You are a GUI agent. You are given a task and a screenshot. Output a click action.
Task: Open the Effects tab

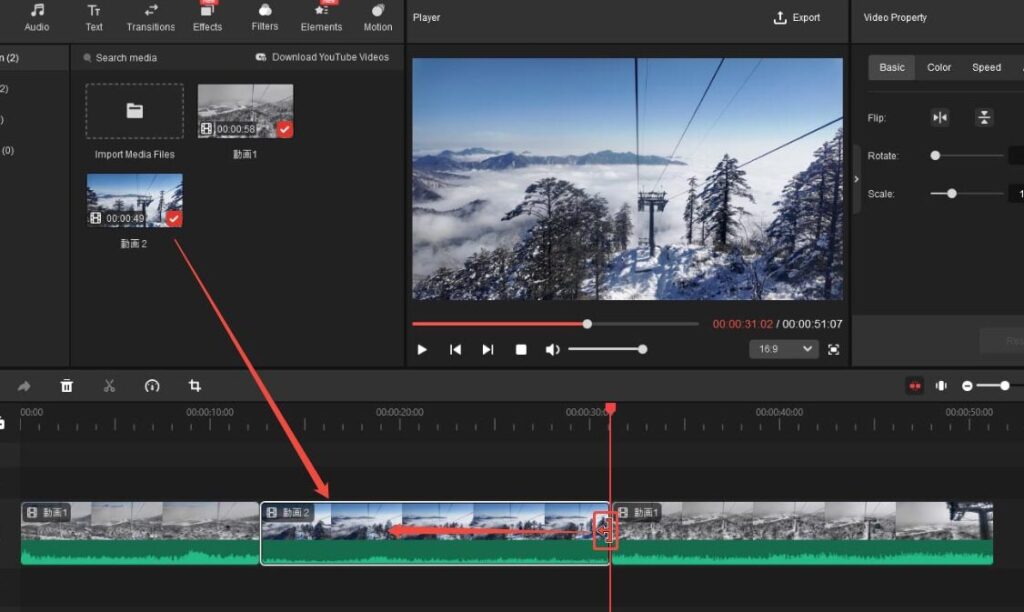click(x=207, y=18)
